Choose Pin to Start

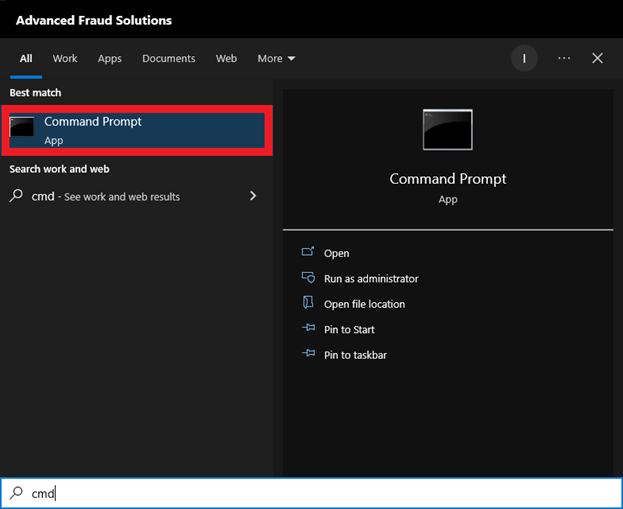click(349, 329)
